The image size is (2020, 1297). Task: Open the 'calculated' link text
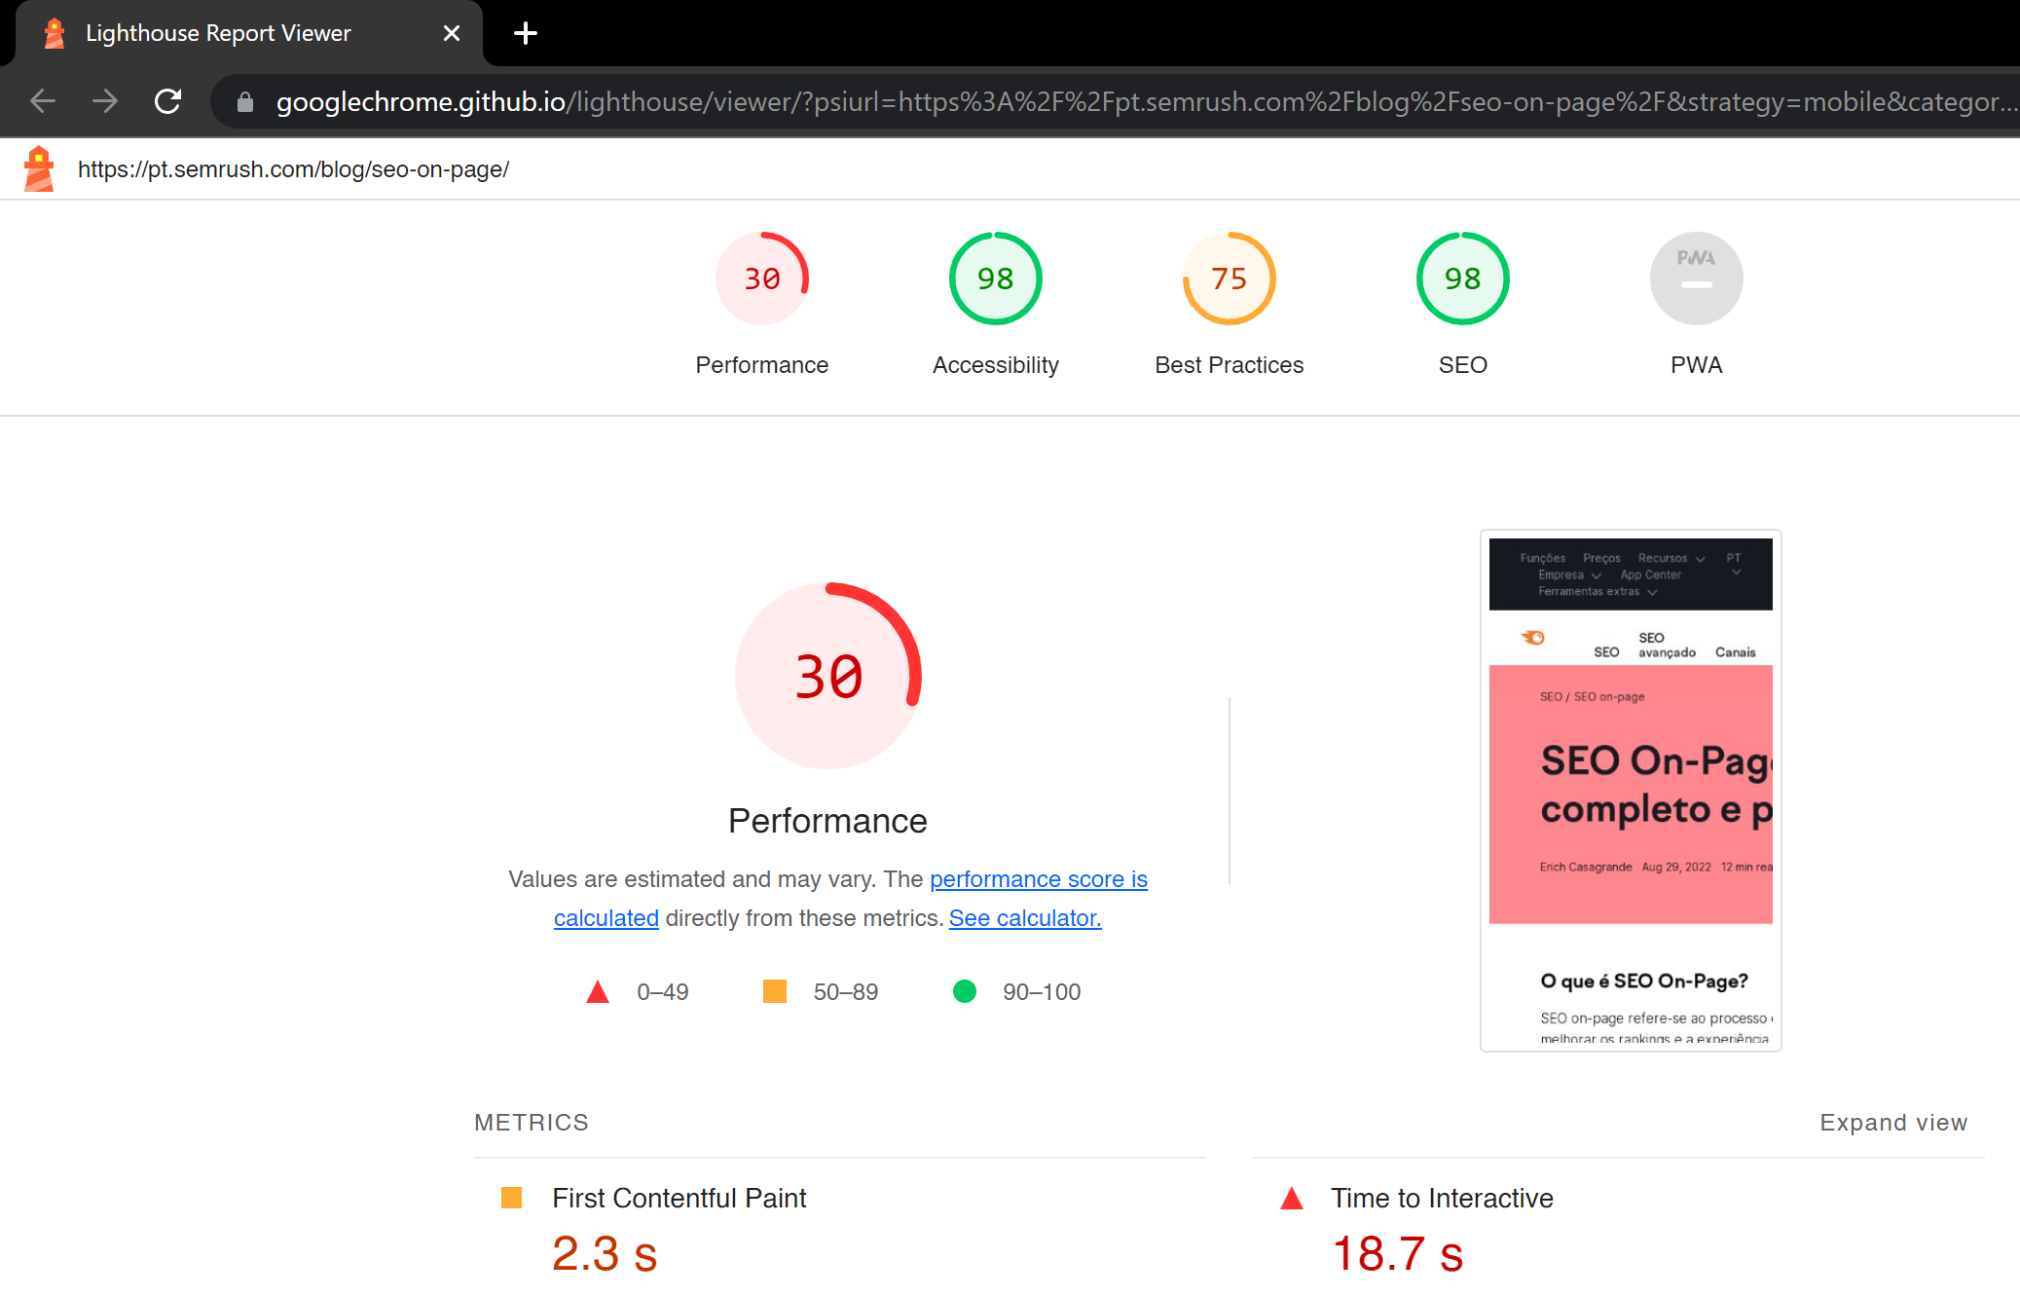coord(606,918)
